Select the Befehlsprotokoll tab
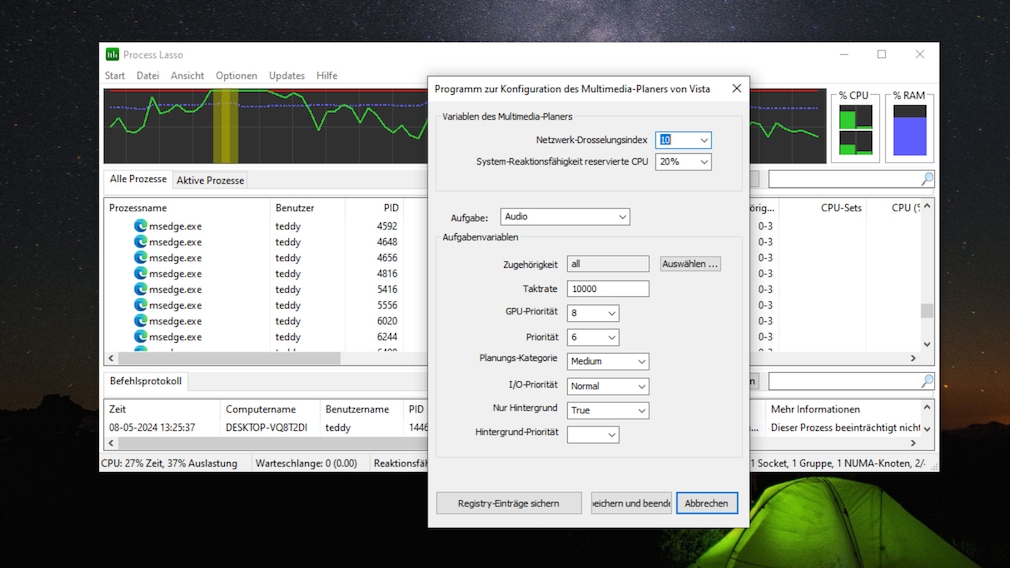The width and height of the screenshot is (1010, 568). [x=146, y=381]
